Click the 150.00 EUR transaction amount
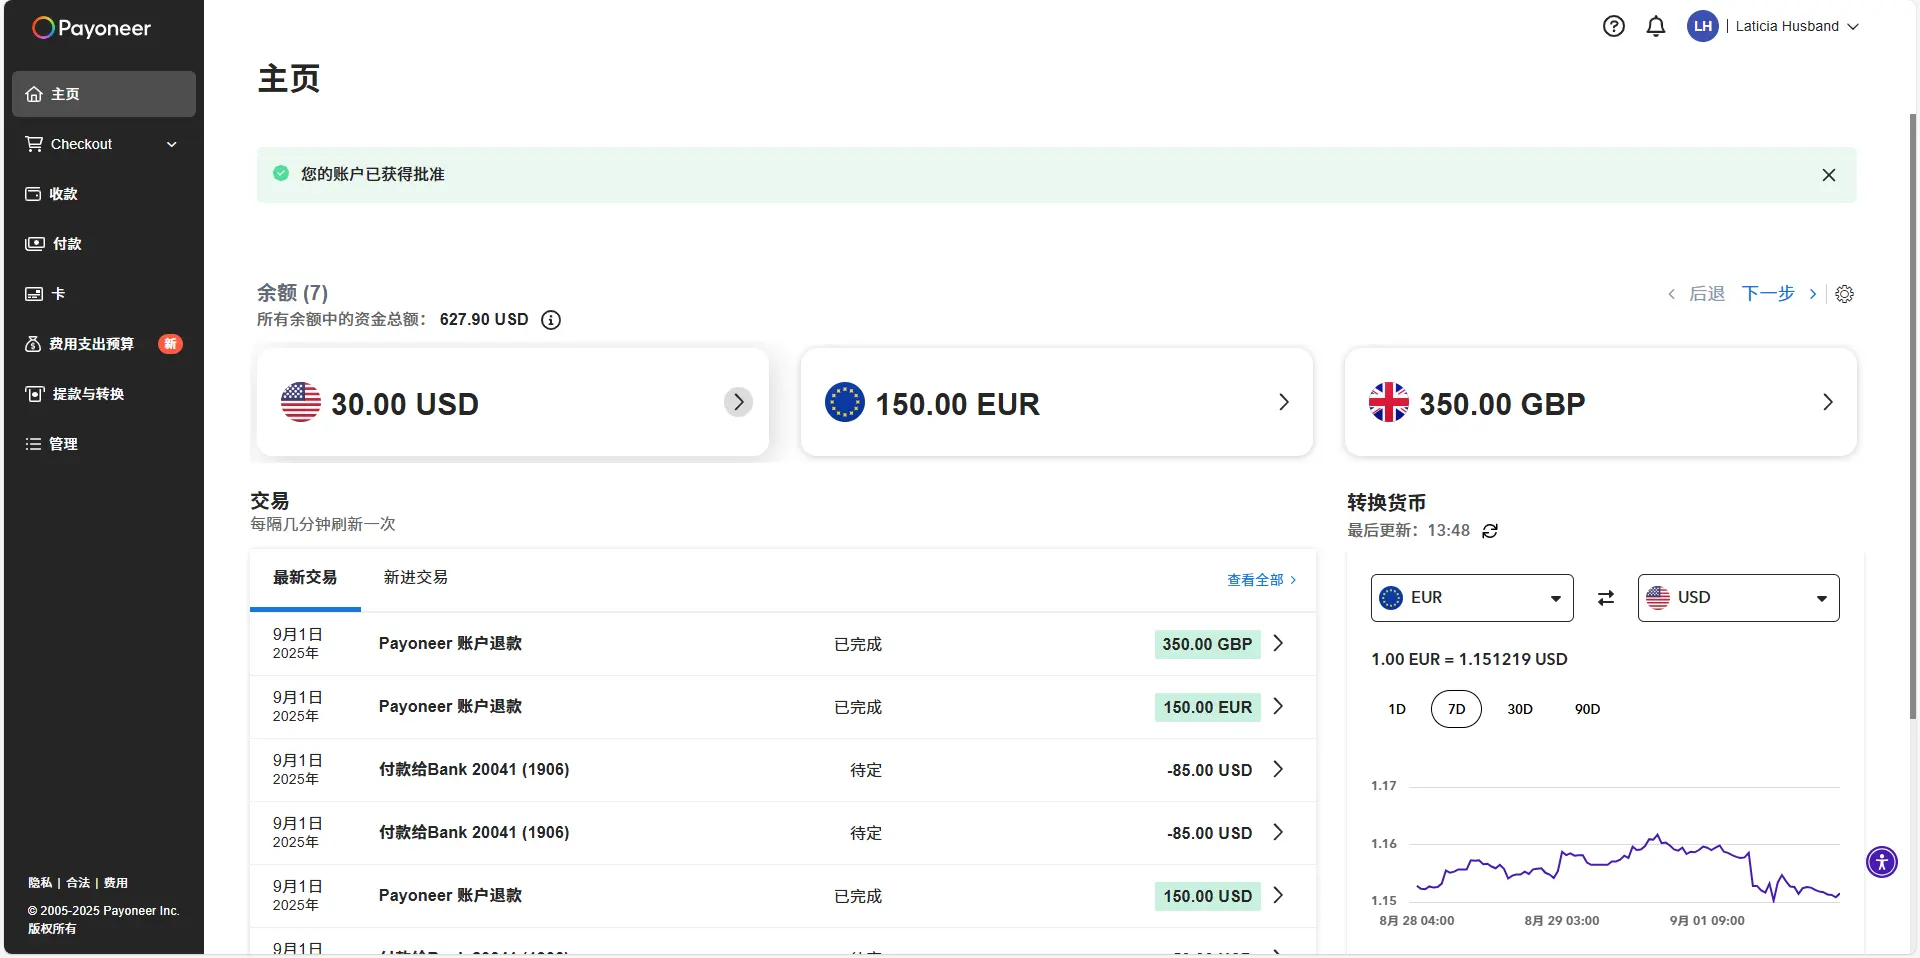Screen dimensions: 1920x958 click(x=1207, y=707)
